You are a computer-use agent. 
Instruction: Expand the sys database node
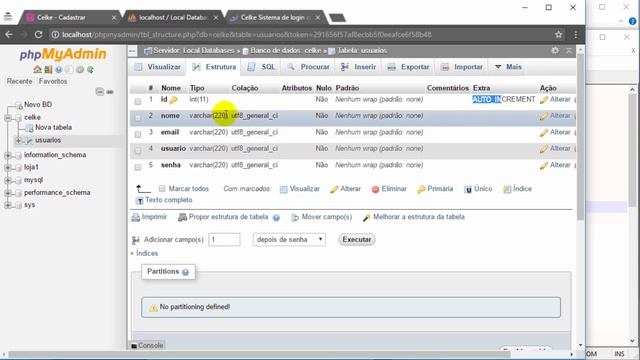[8, 205]
